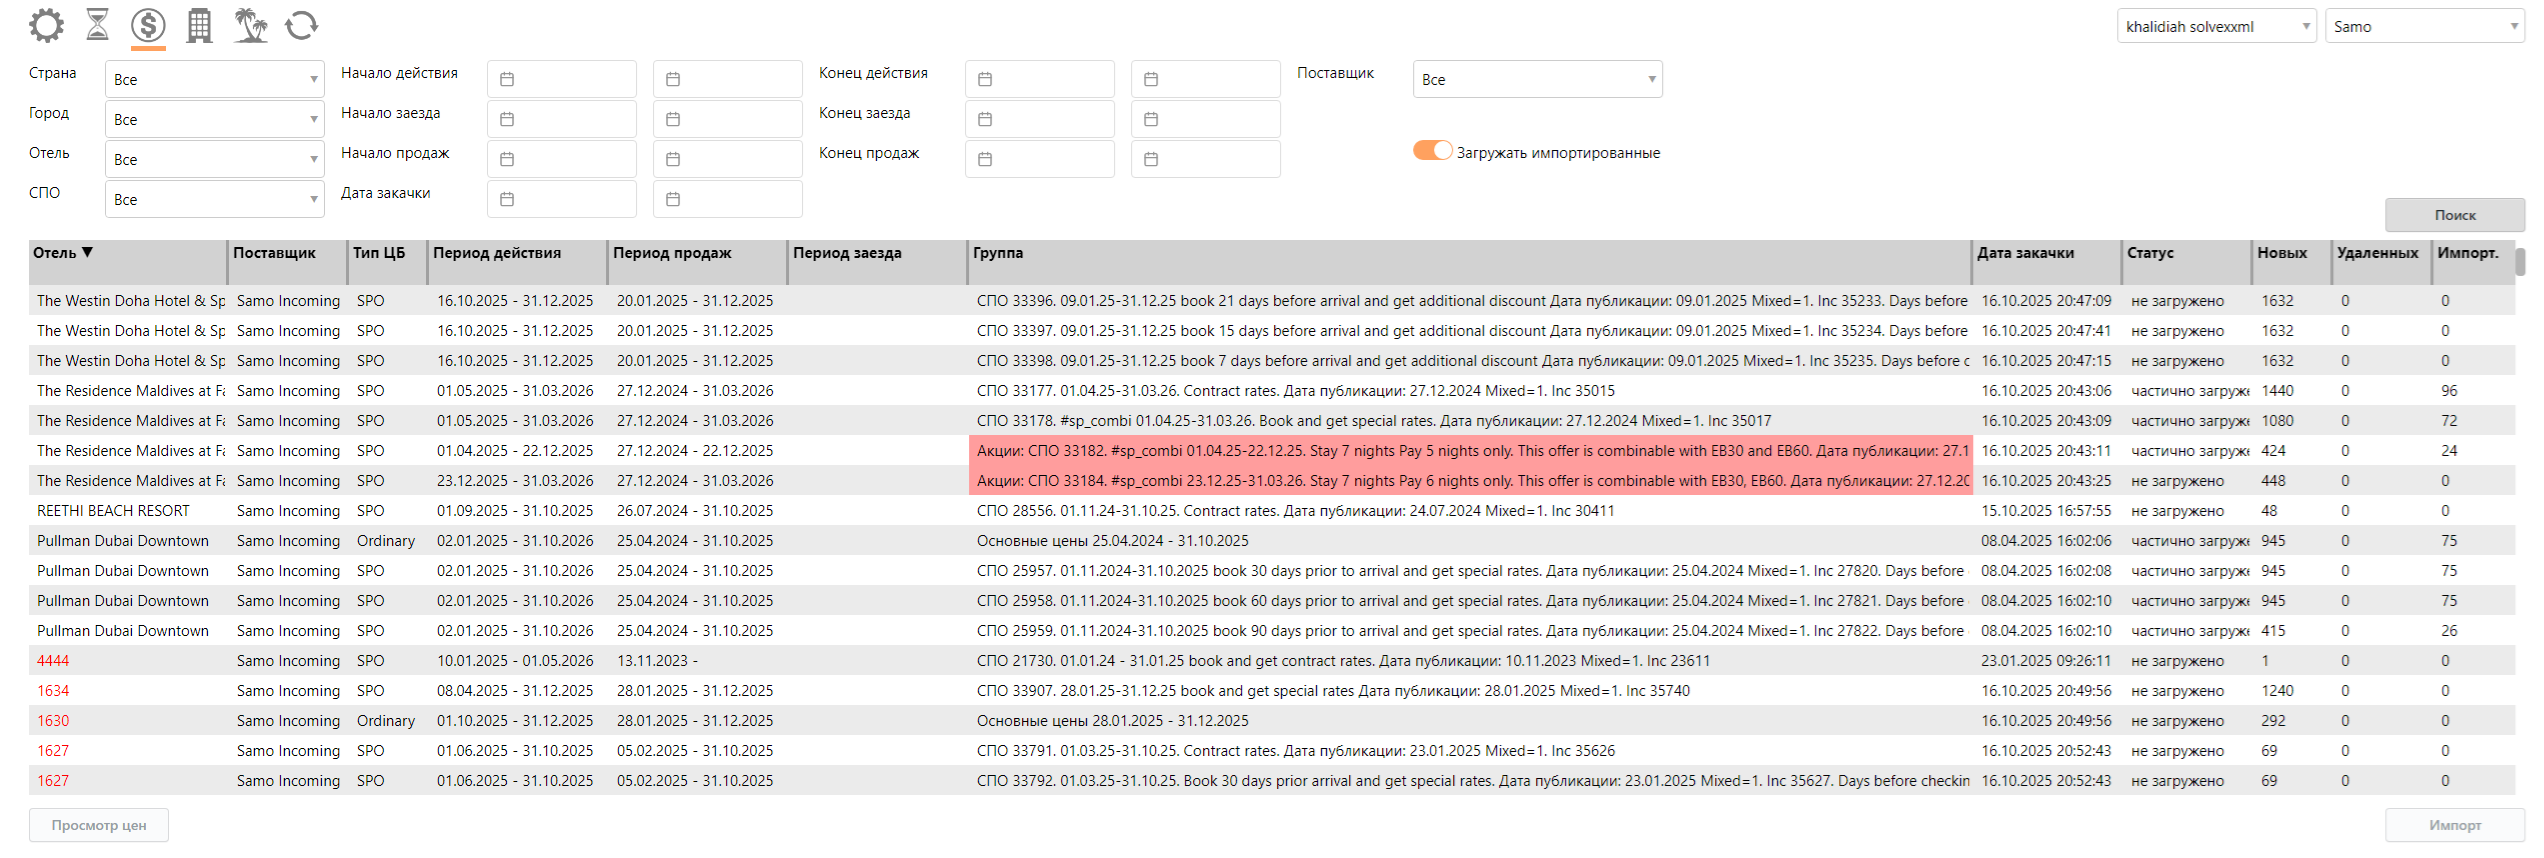Click the hourglass icon in toolbar
Screen dimensions: 2544x858
97,25
